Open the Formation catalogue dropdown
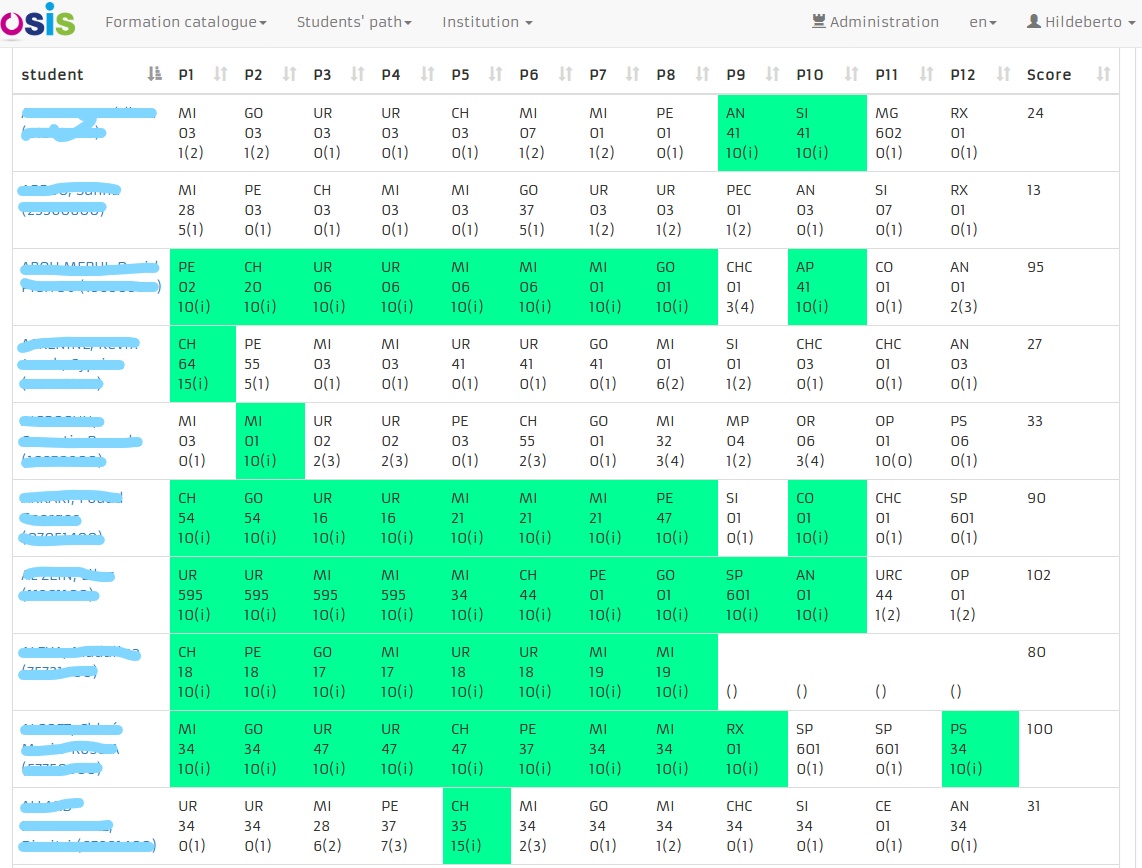Screen dimensions: 1142x868 (x=186, y=22)
